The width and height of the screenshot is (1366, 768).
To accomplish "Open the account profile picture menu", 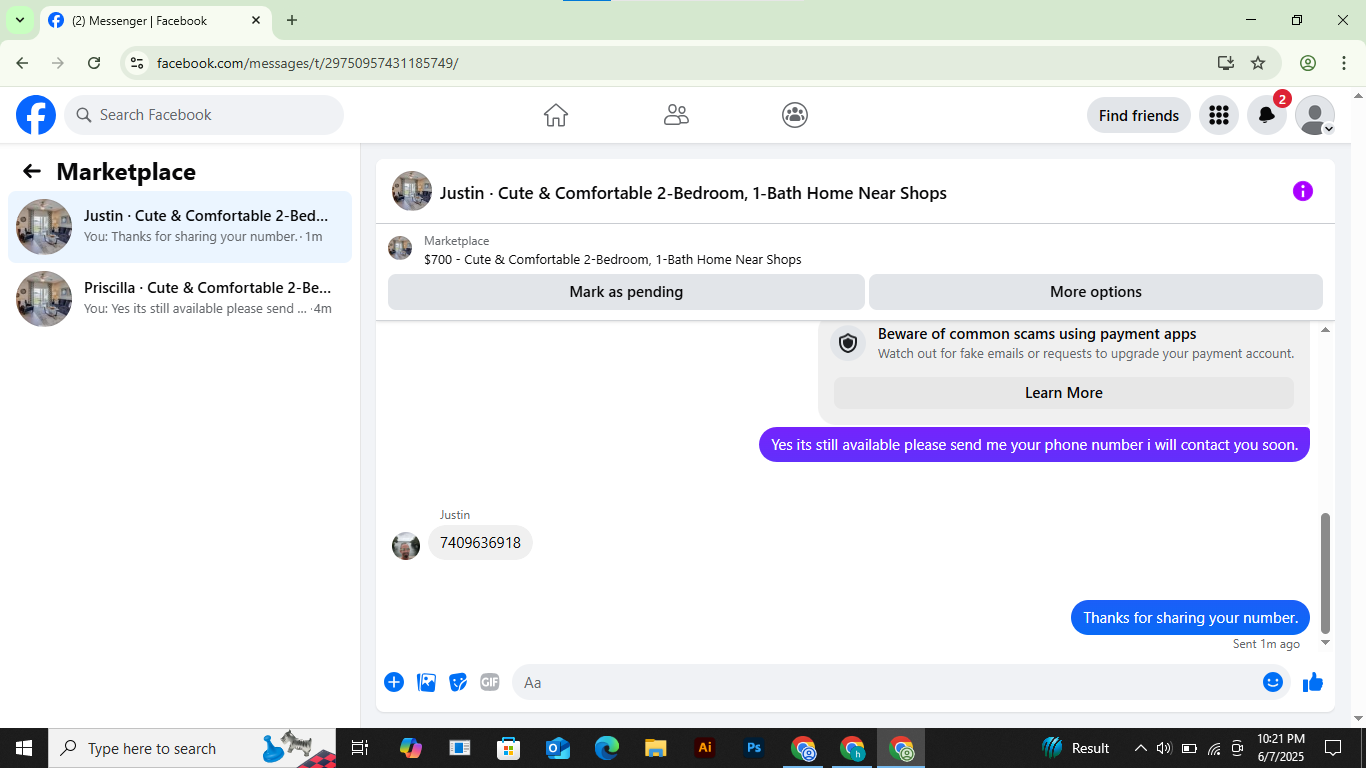I will coord(1314,115).
